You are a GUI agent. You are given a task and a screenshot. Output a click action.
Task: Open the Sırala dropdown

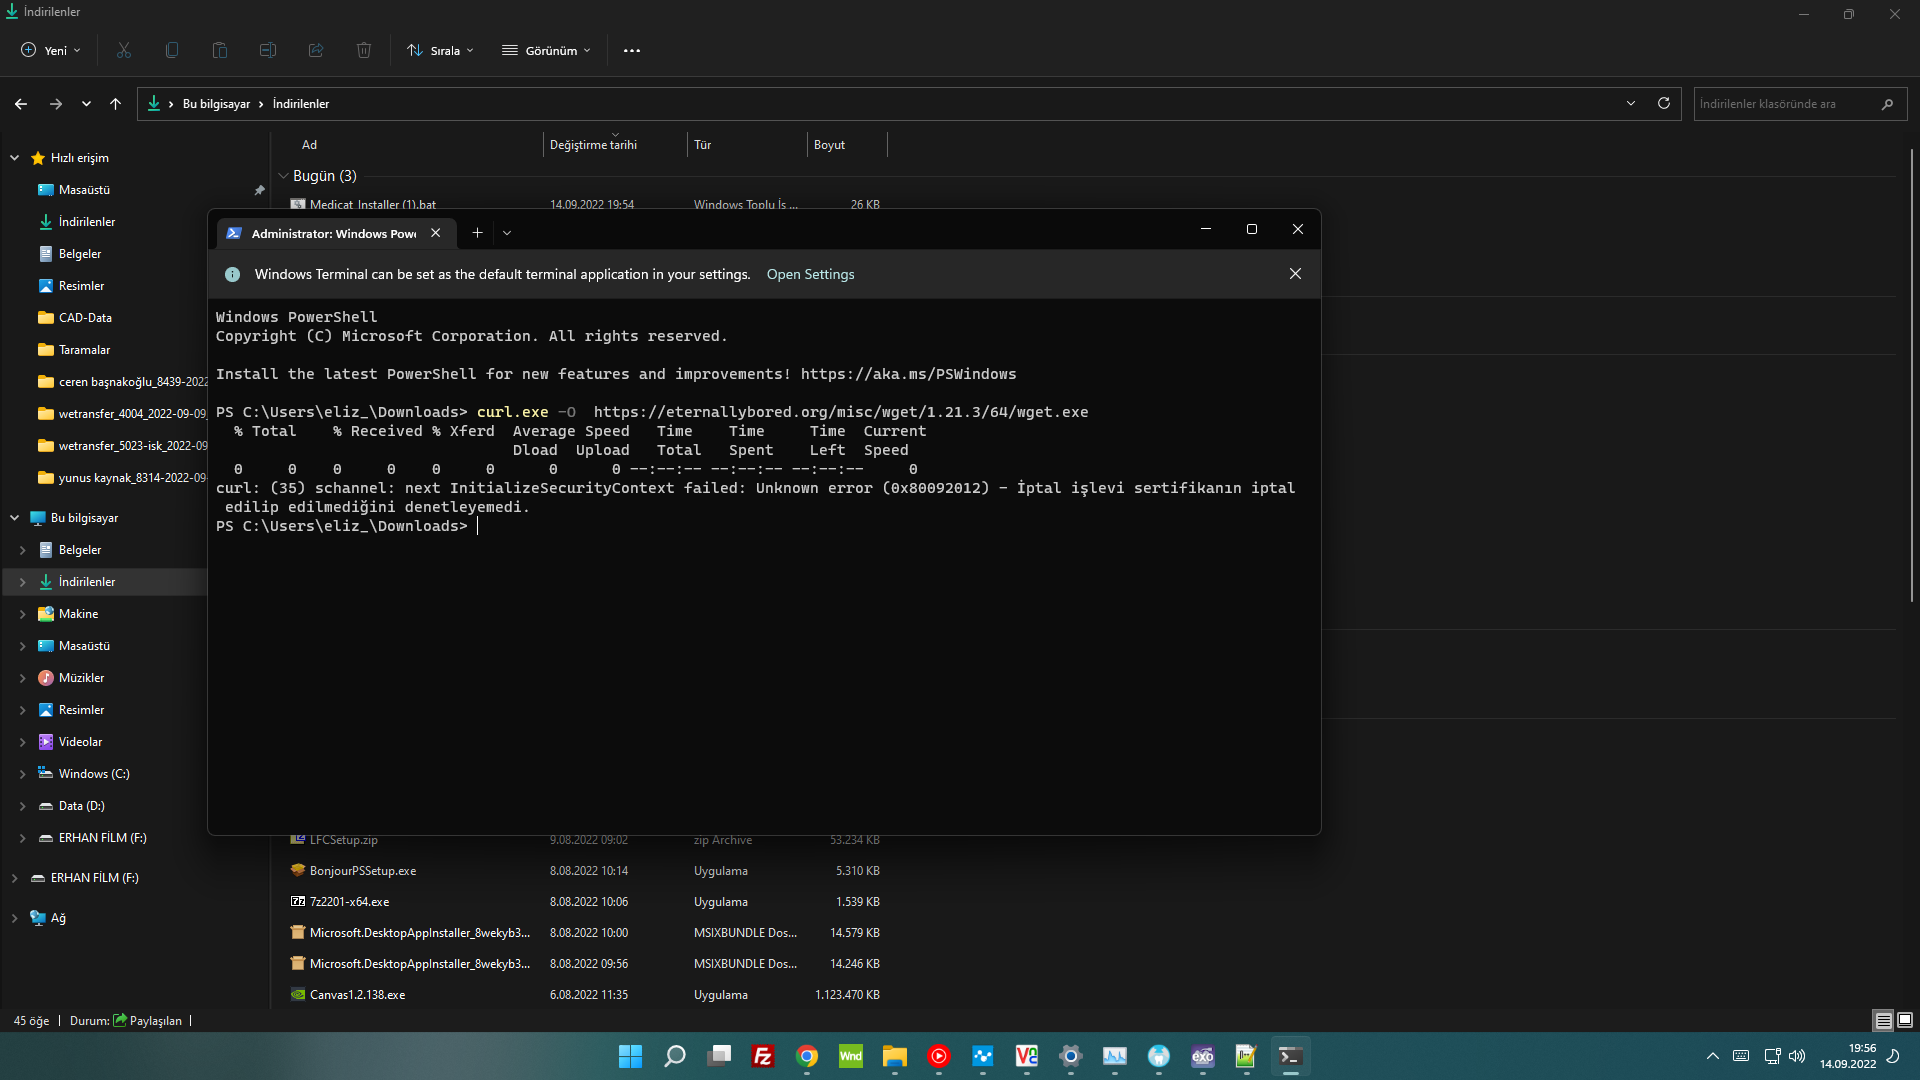[439, 50]
